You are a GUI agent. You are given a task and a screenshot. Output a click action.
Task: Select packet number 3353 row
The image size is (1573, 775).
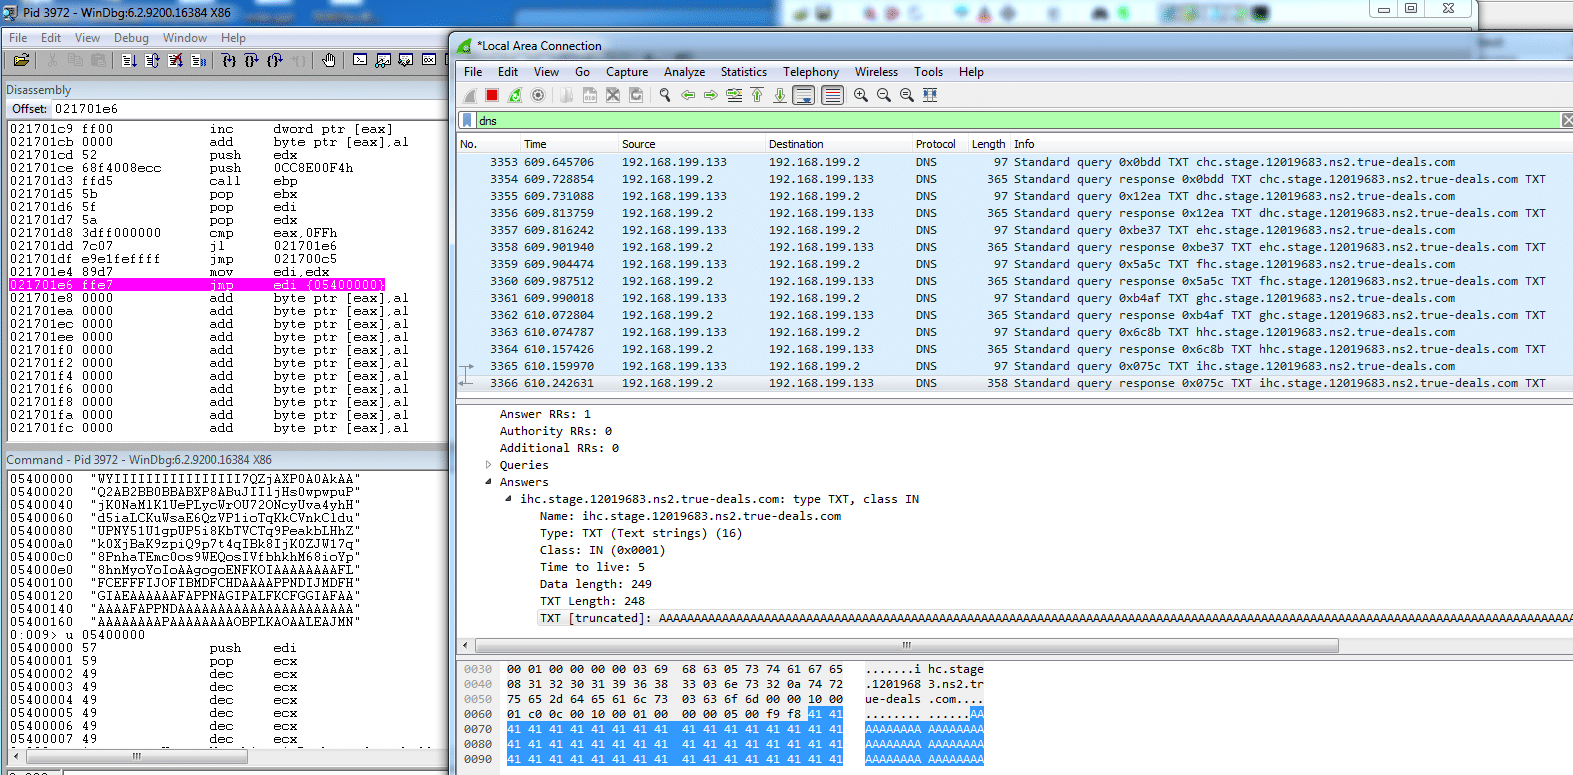click(1015, 162)
